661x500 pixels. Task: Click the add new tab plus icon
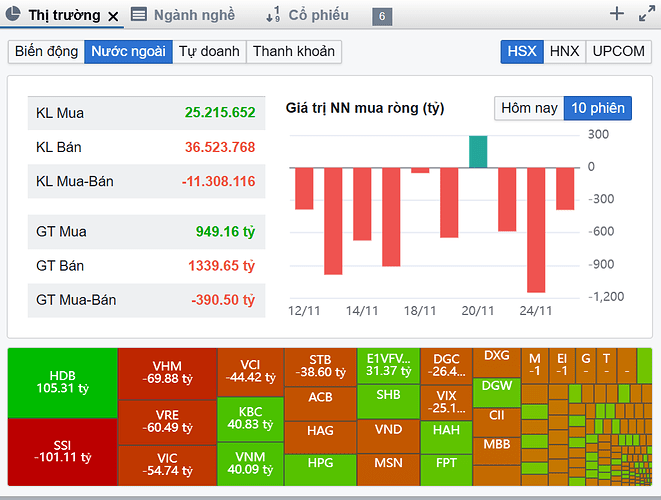point(617,14)
